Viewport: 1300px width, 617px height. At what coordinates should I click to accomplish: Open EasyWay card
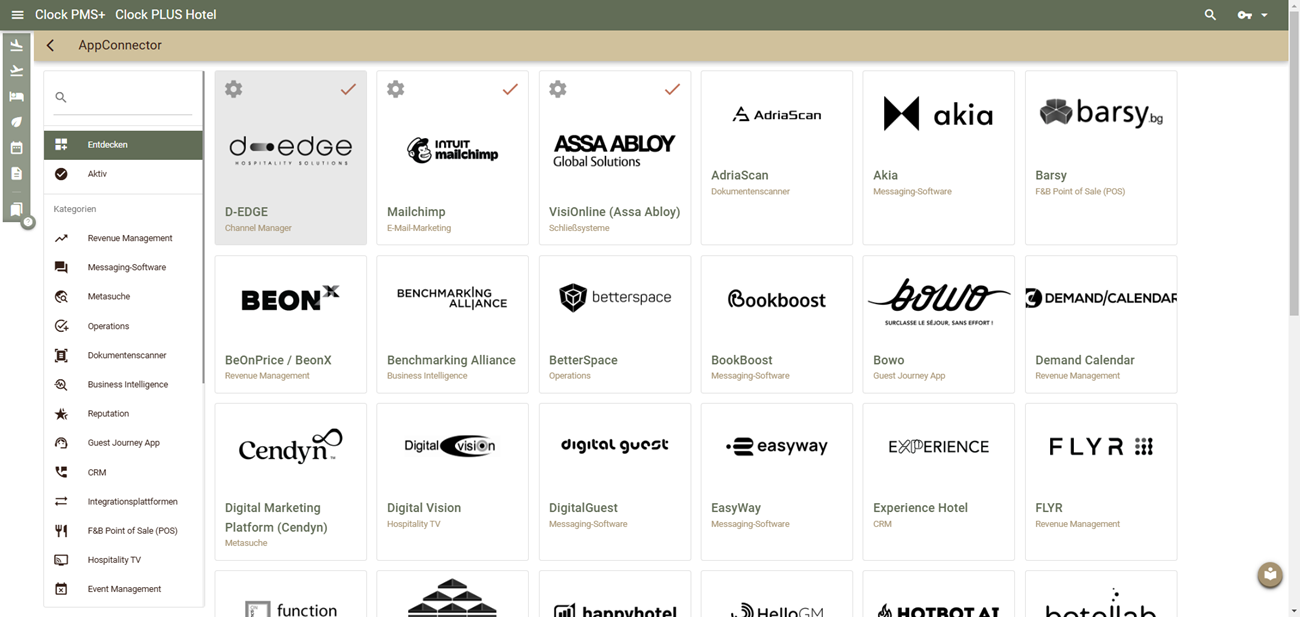click(x=777, y=482)
